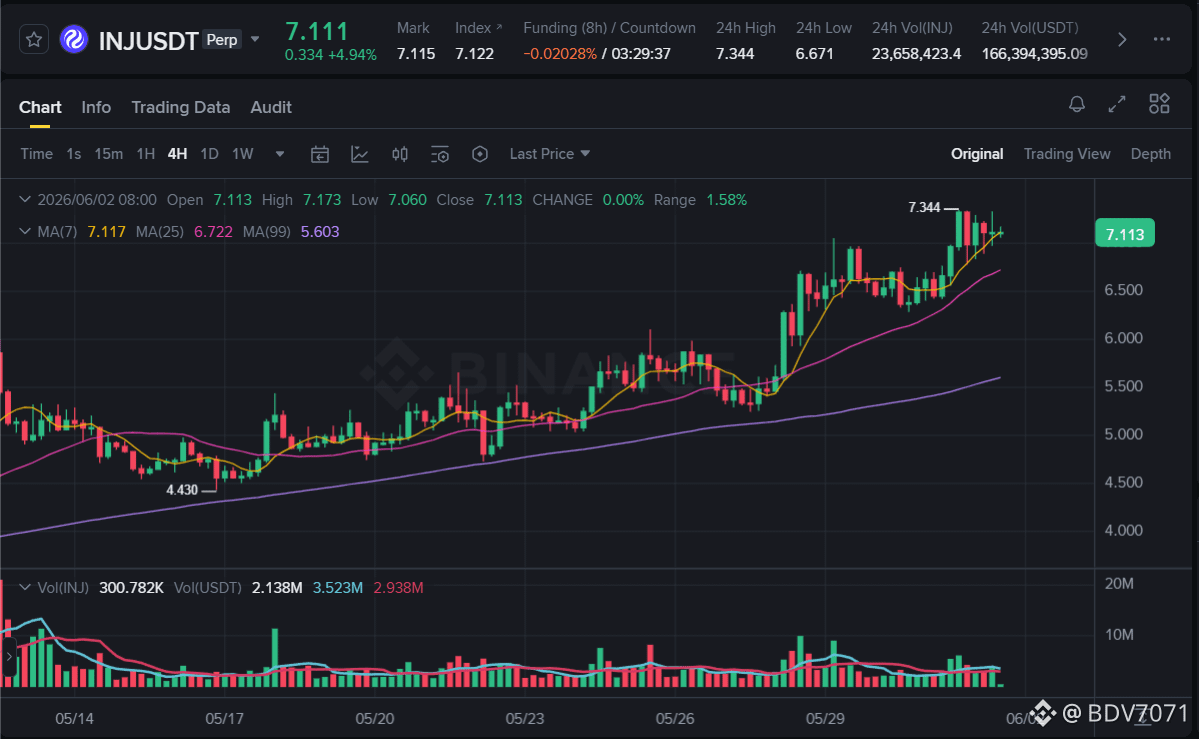The image size is (1199, 739).
Task: Open the go-to-date calendar icon
Action: tap(320, 154)
